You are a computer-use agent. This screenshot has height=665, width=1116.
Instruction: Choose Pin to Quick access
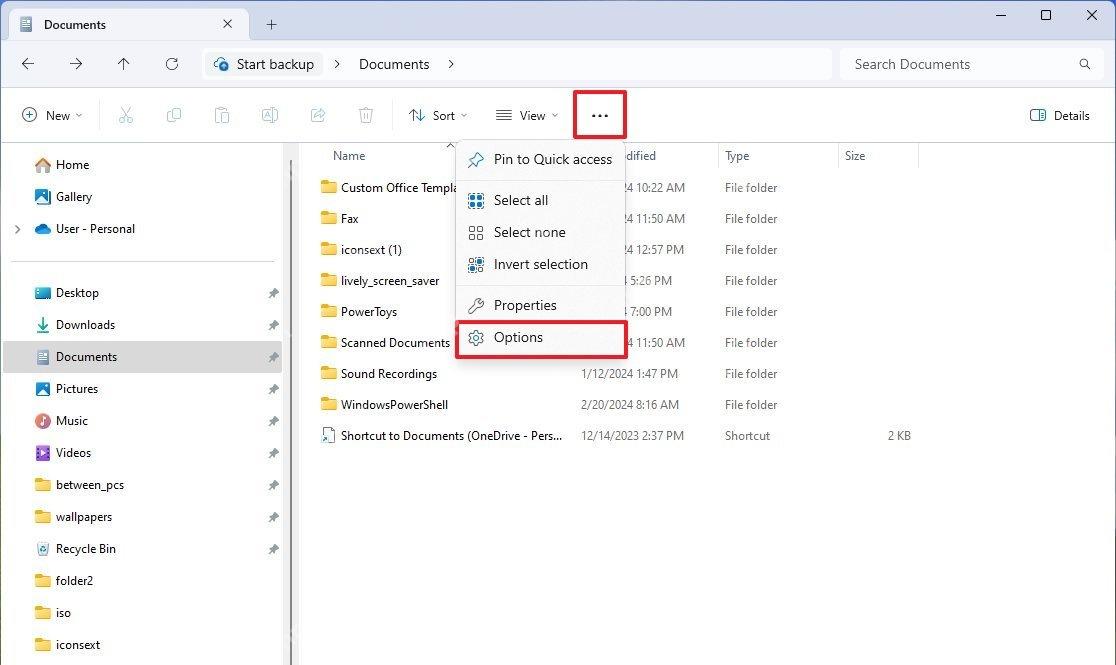[540, 159]
